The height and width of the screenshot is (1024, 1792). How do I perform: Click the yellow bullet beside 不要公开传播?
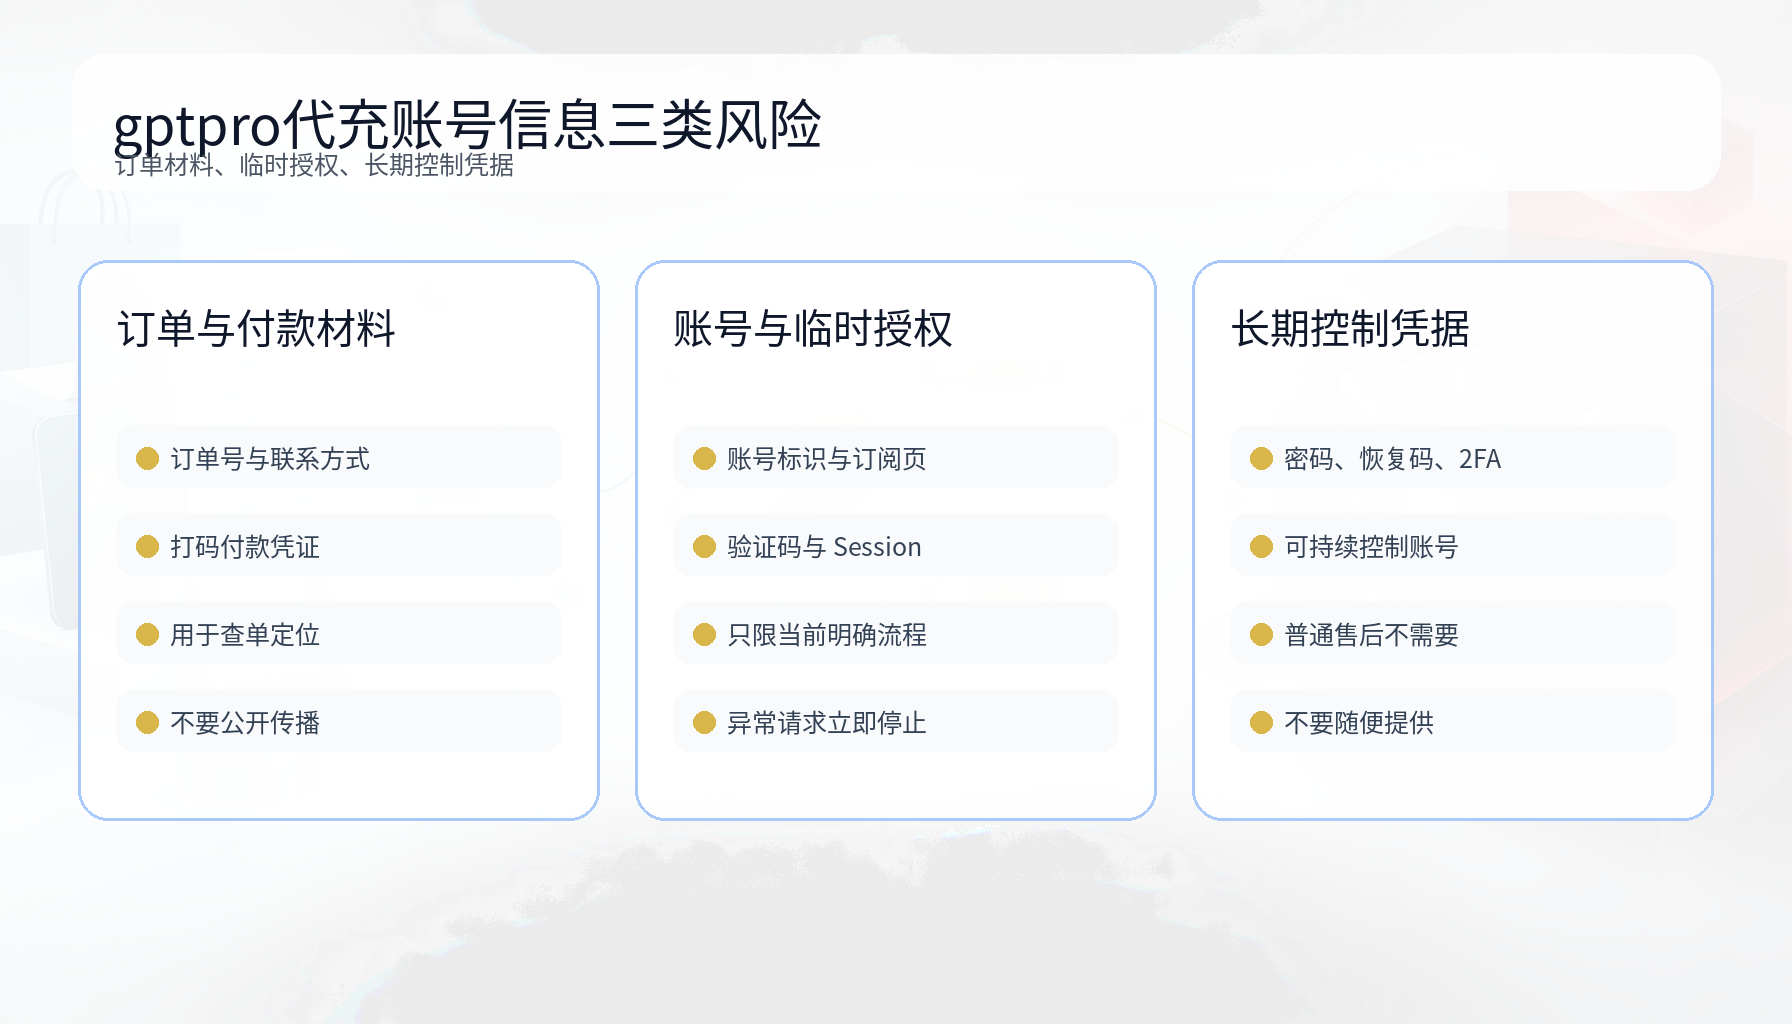(148, 722)
